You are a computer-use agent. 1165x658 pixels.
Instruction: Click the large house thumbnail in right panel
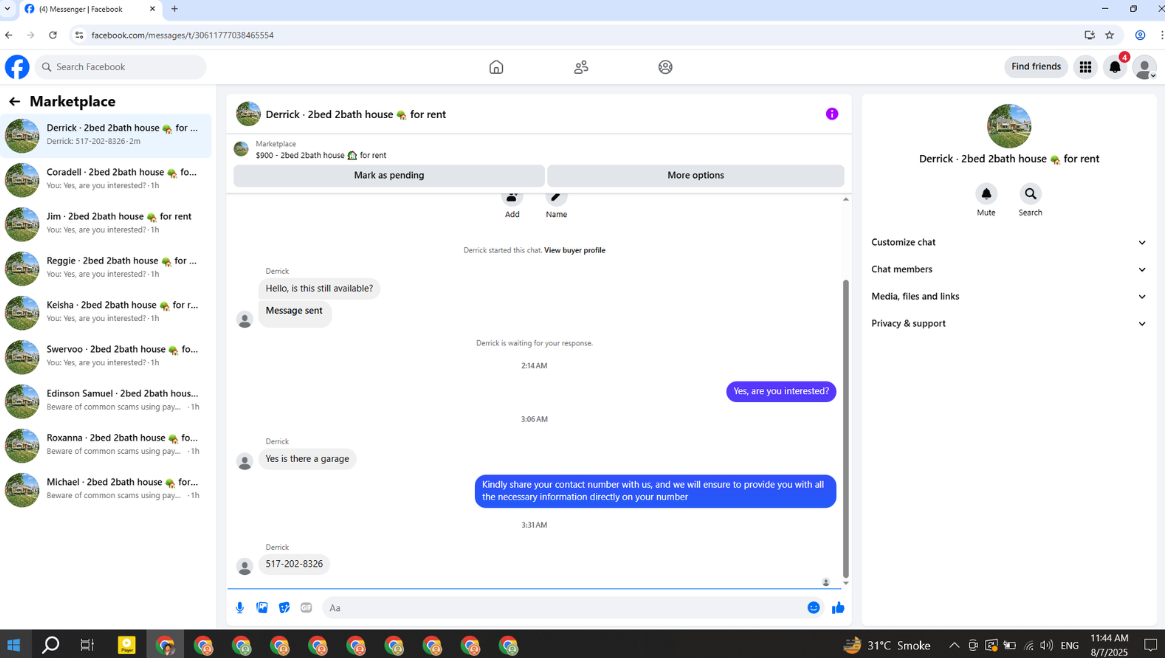click(1008, 126)
